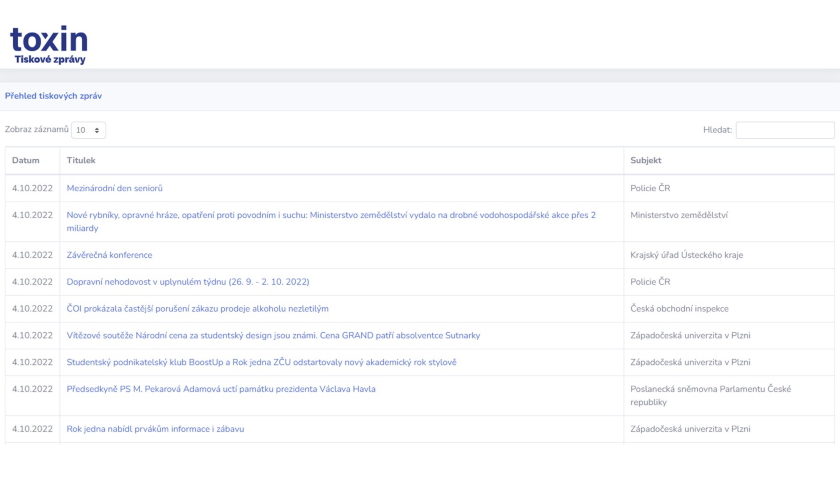Open Předsedkyně PS M. Pekarová Adamová article
Image resolution: width=840 pixels, height=480 pixels.
tap(221, 389)
